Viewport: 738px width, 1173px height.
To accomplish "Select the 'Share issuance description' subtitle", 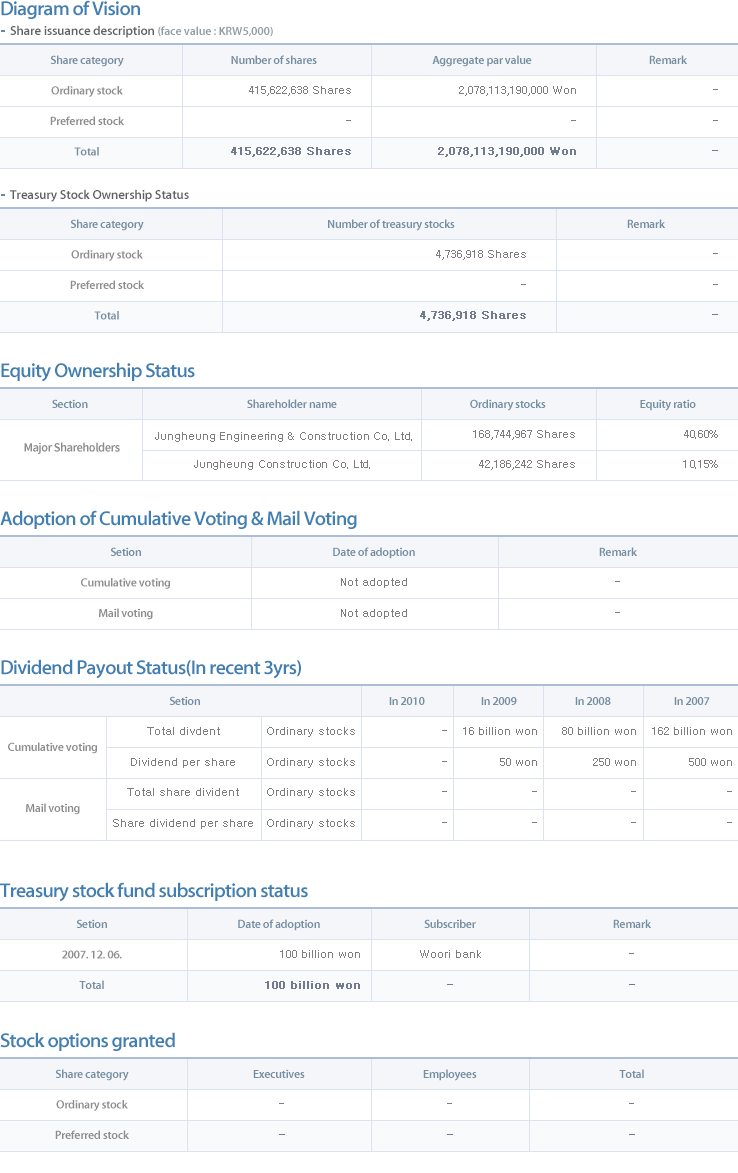I will (x=82, y=31).
